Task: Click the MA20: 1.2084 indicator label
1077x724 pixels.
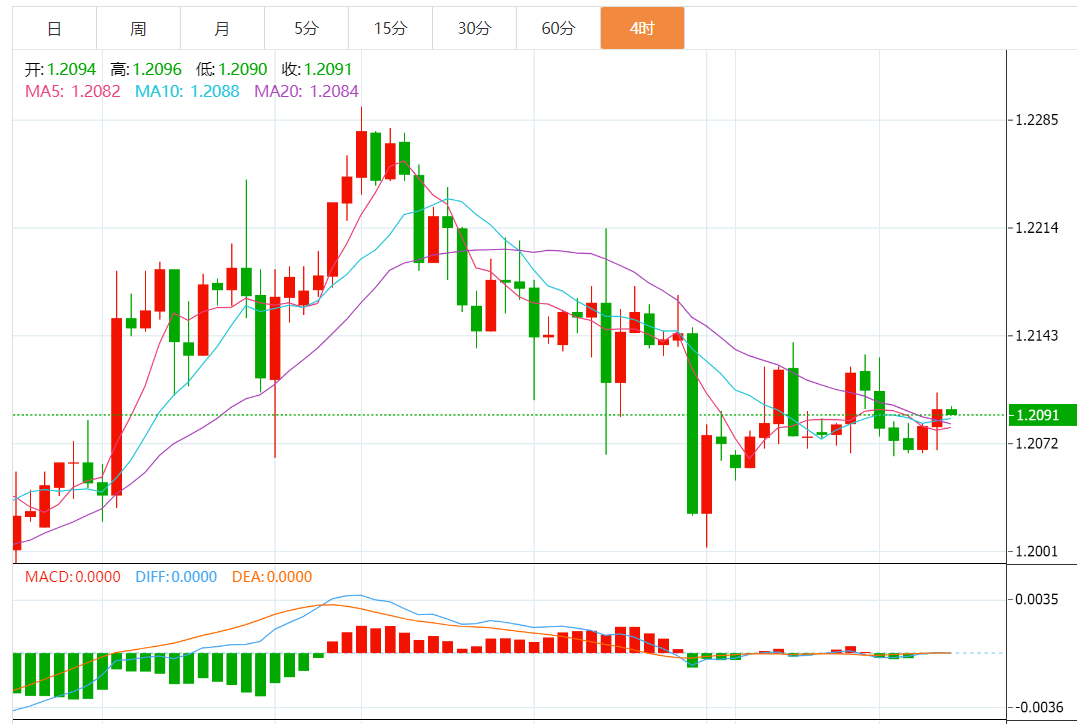Action: pos(306,91)
